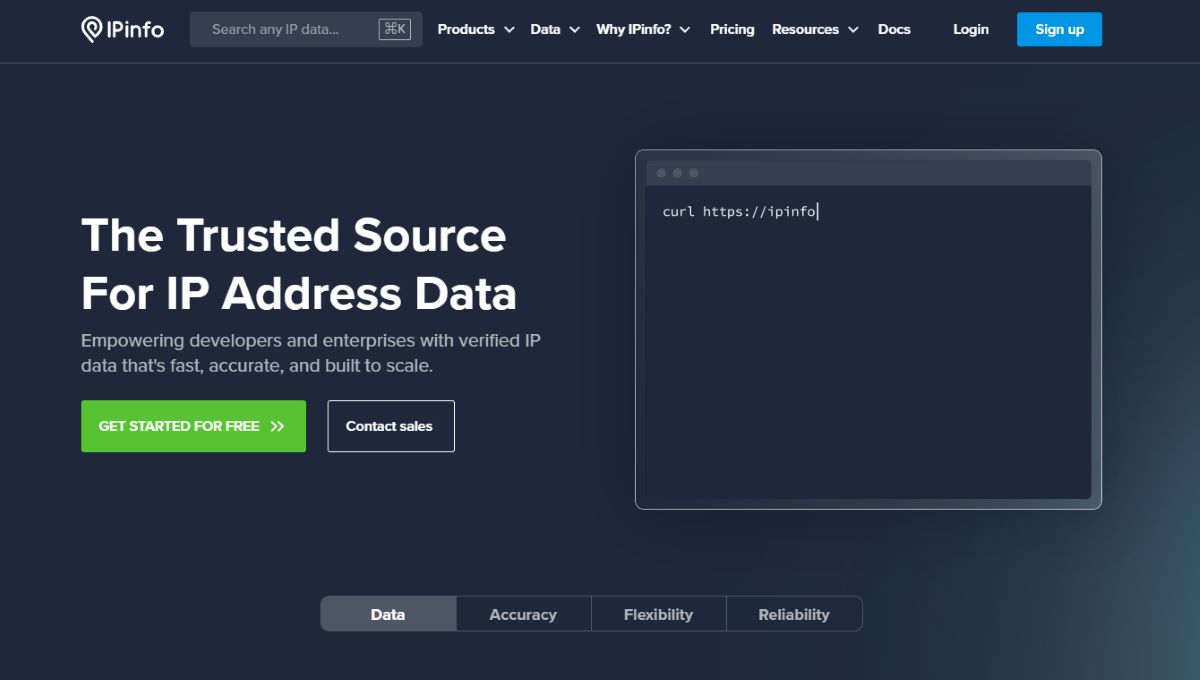Open the Data dropdown in navigation

coord(554,29)
